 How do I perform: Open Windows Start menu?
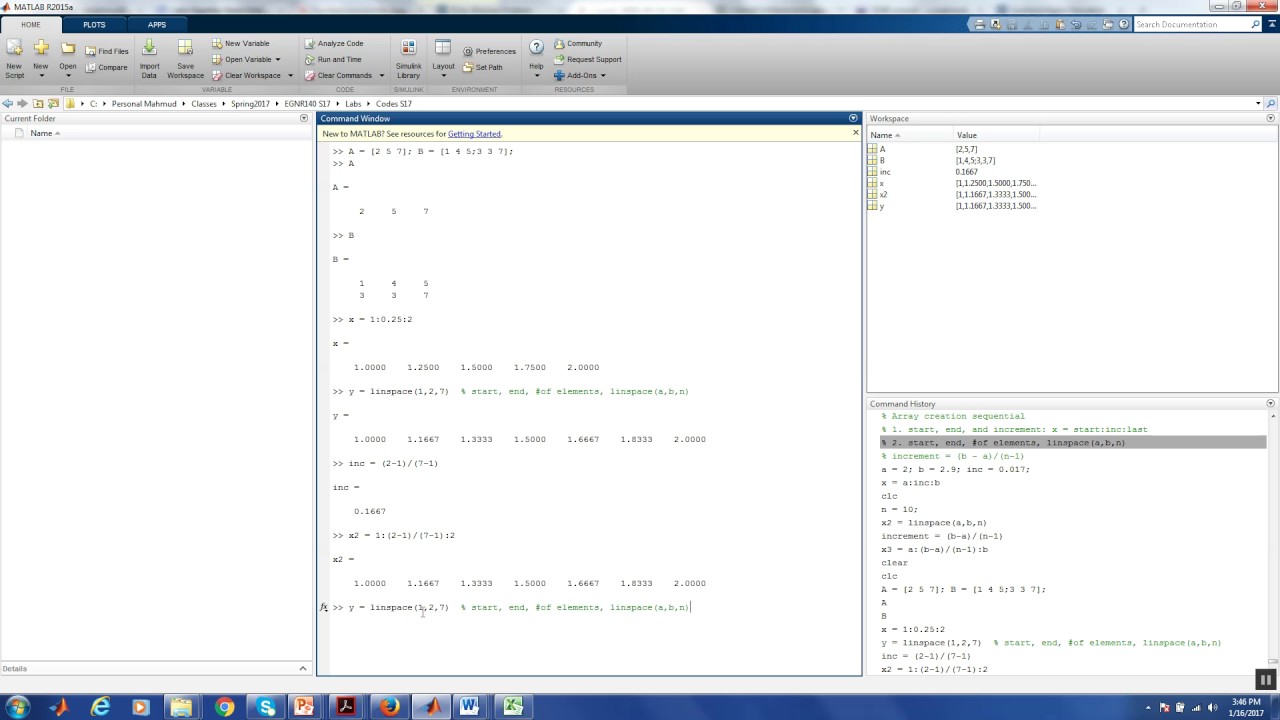point(17,707)
